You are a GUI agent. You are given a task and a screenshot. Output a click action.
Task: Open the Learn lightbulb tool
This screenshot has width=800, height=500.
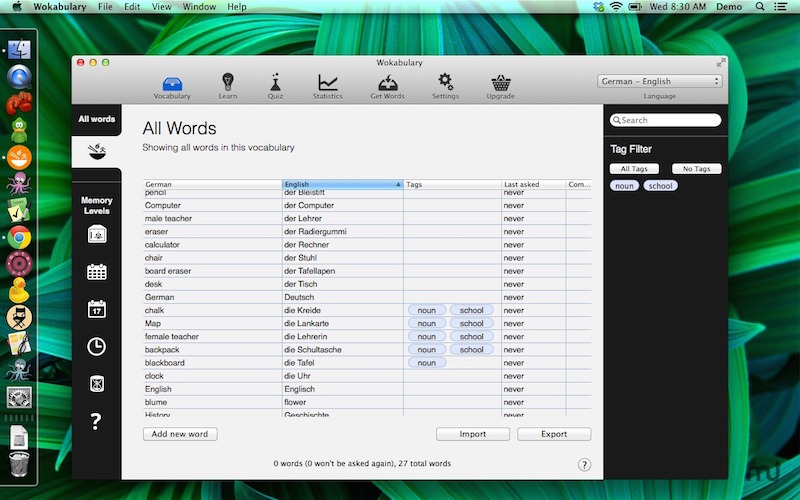228,87
